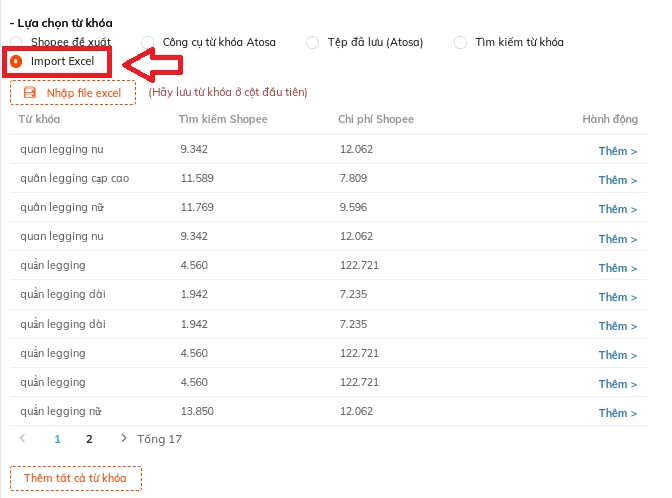
Task: Select page 1 in pagination
Action: tap(58, 439)
